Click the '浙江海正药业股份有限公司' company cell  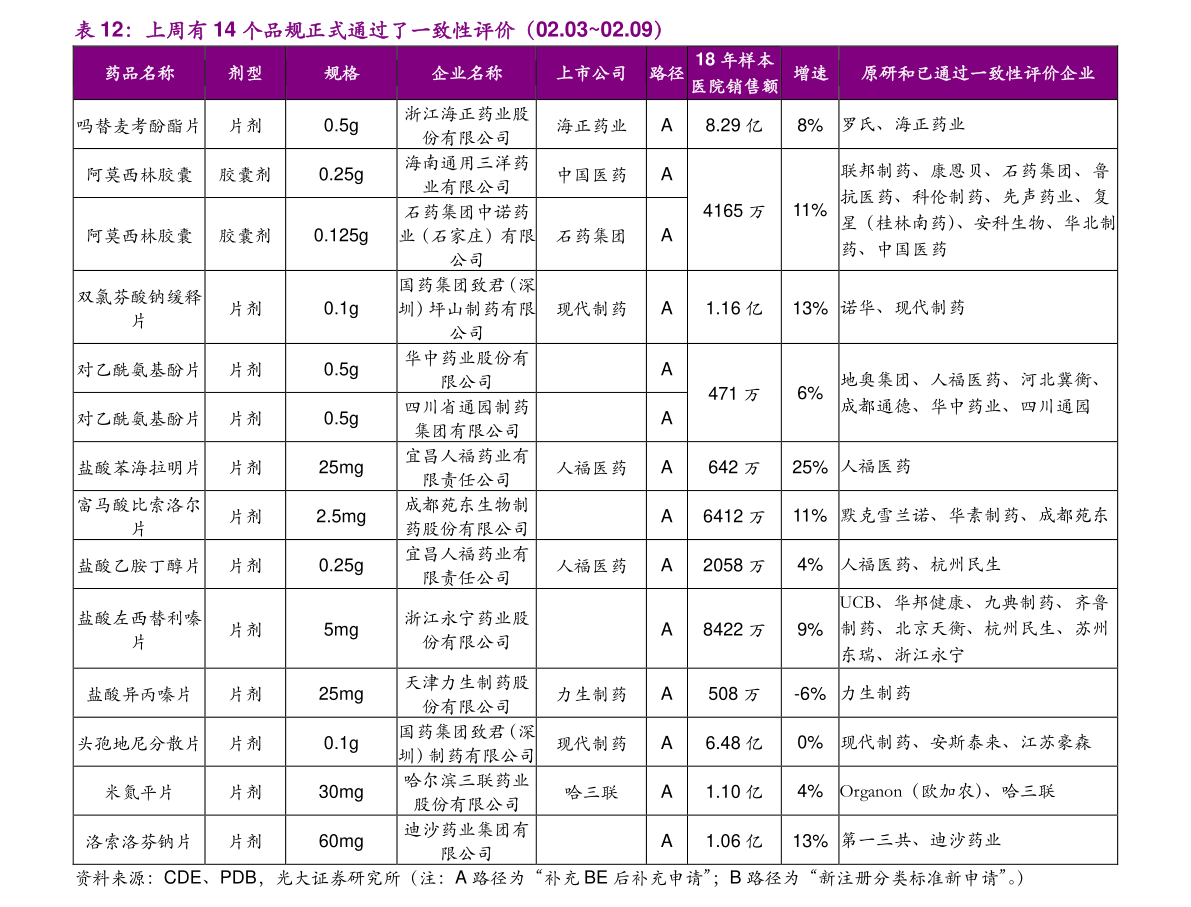tap(466, 125)
